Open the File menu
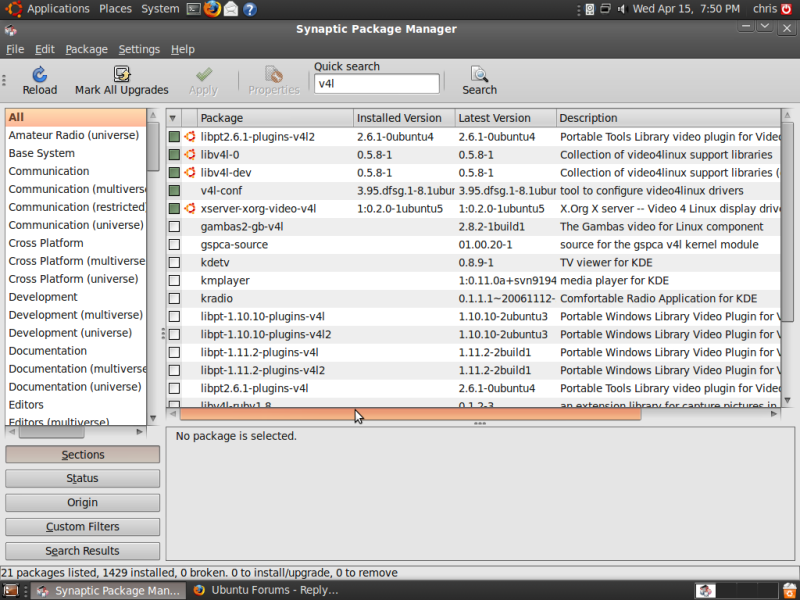 pos(15,49)
